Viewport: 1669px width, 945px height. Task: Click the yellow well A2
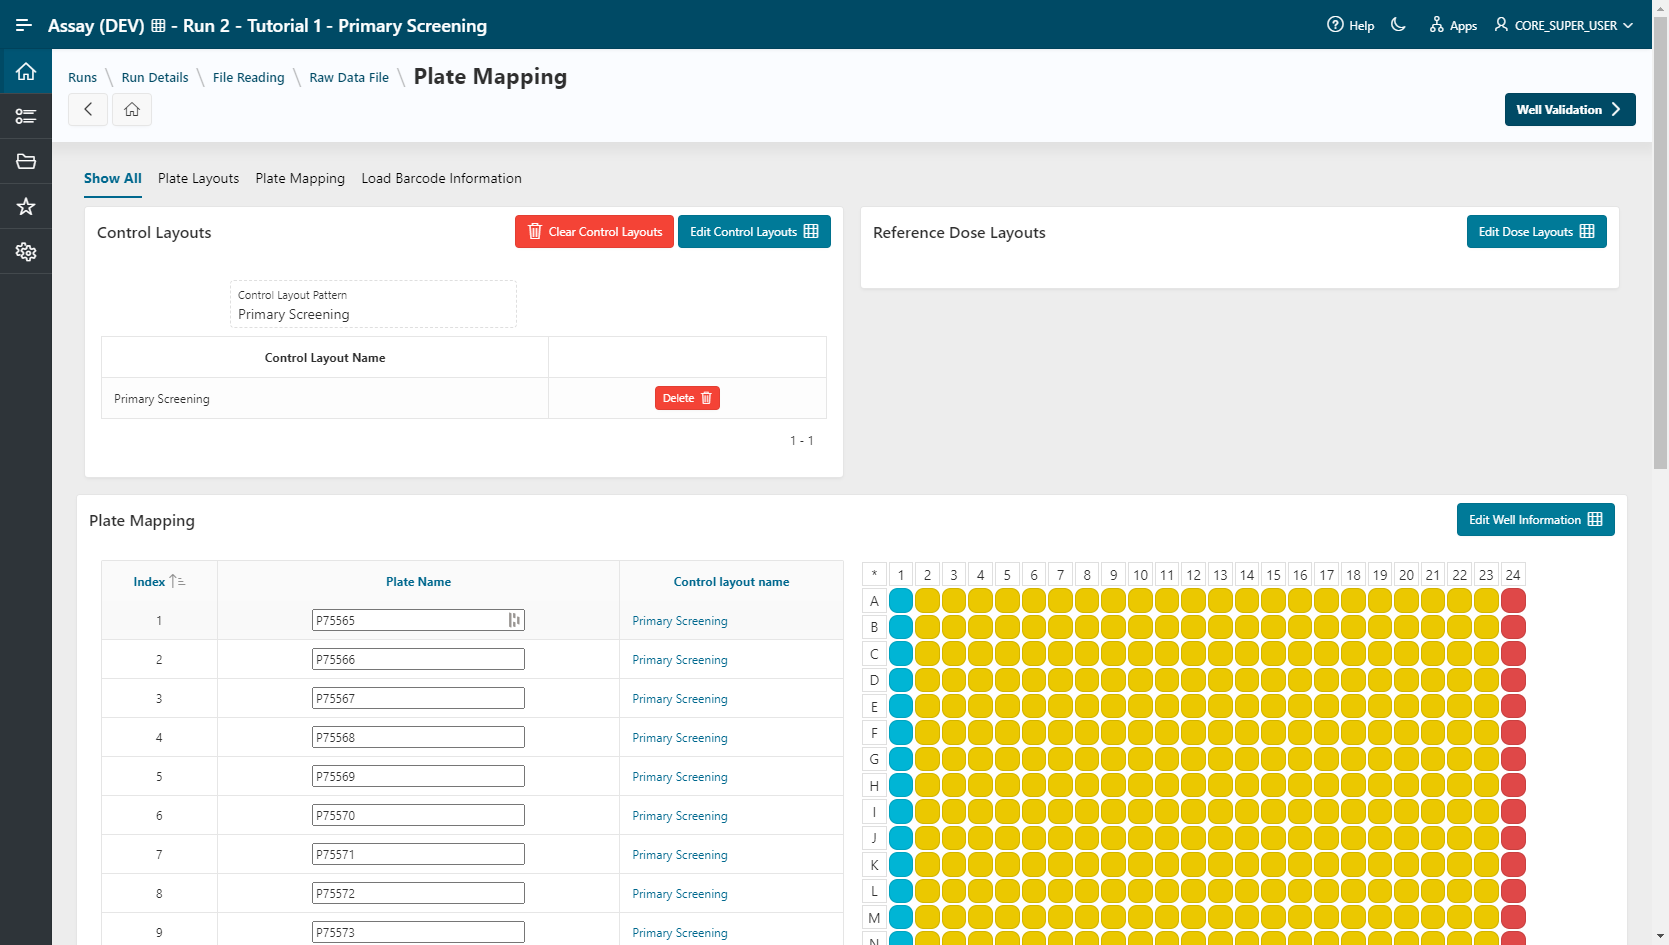click(927, 600)
